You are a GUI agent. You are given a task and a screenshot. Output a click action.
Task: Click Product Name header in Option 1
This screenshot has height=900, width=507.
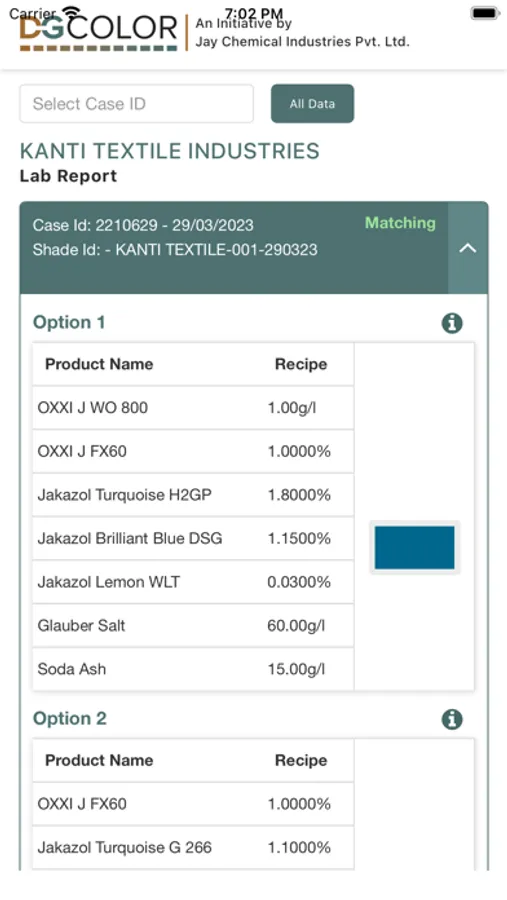tap(99, 364)
